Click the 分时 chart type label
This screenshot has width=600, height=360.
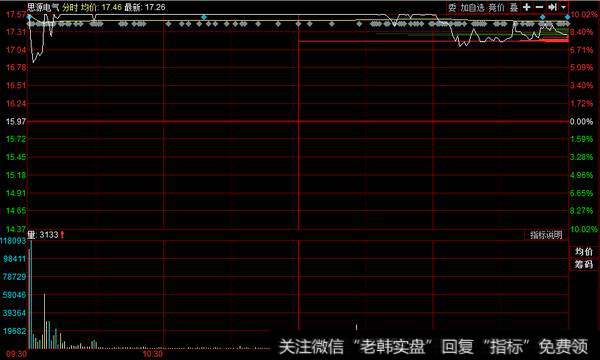tap(70, 7)
